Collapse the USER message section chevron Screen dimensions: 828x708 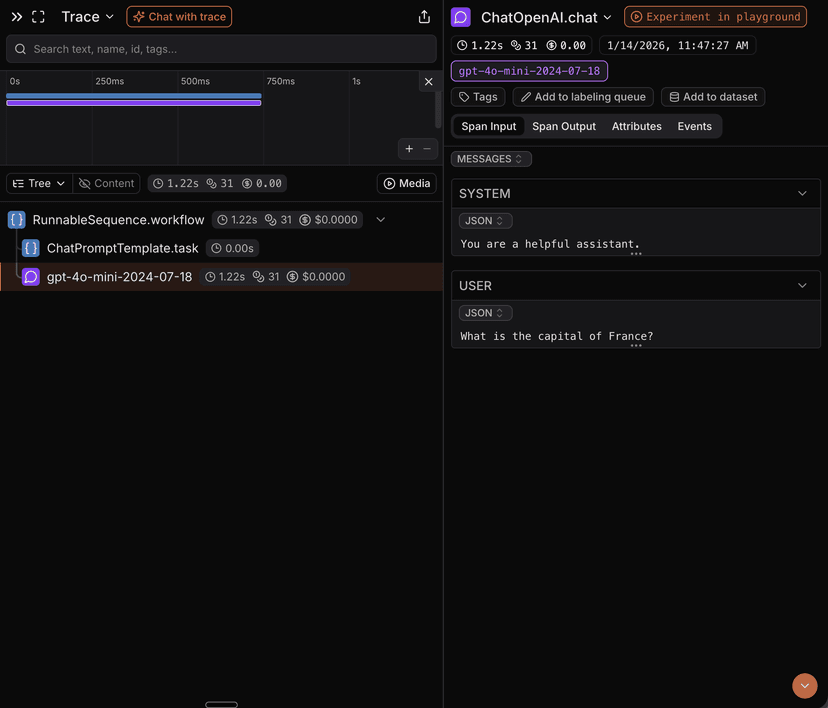click(802, 285)
